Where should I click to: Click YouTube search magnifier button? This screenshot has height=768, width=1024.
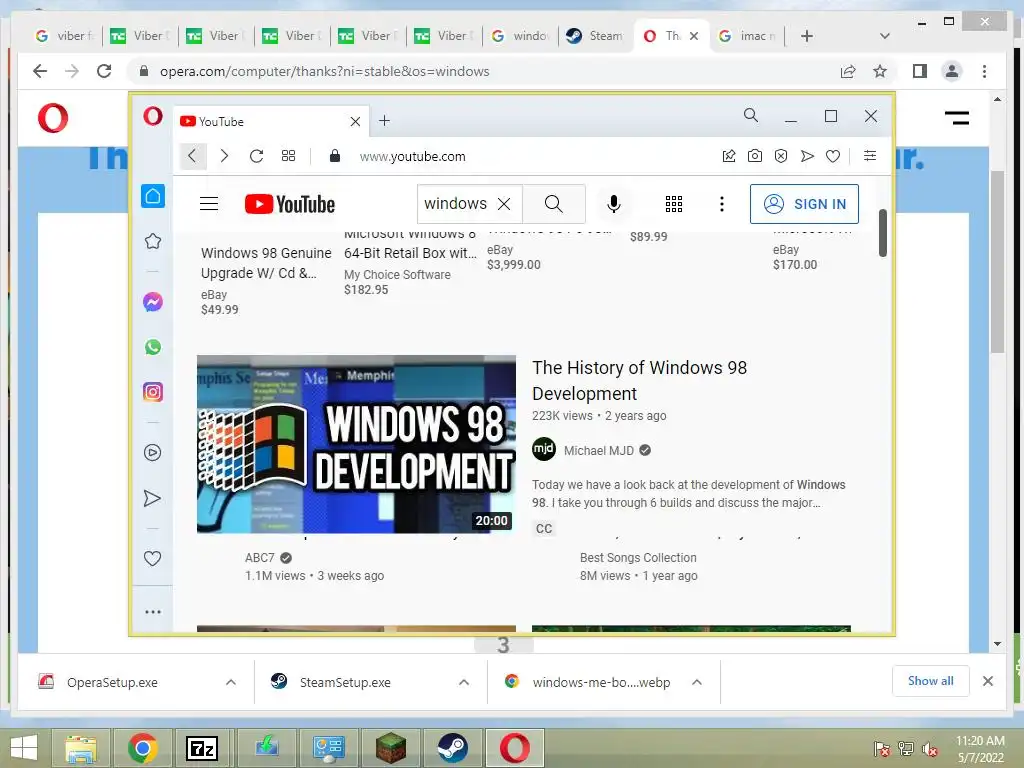554,204
